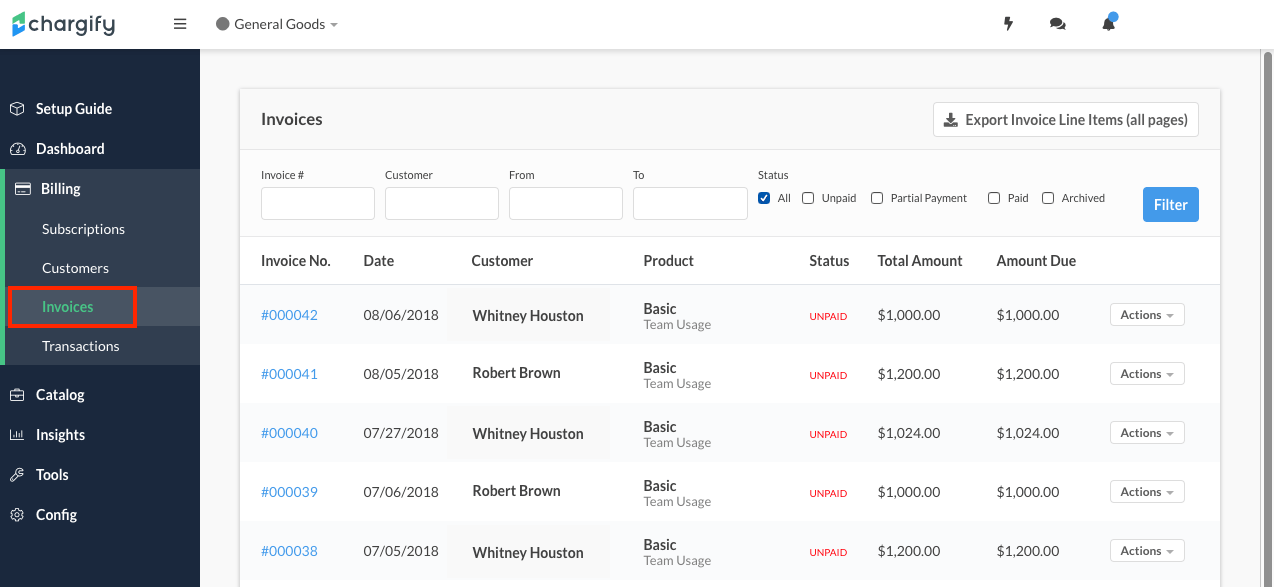1274x587 pixels.
Task: Click UNPAID status of invoice #000039
Action: 828,494
